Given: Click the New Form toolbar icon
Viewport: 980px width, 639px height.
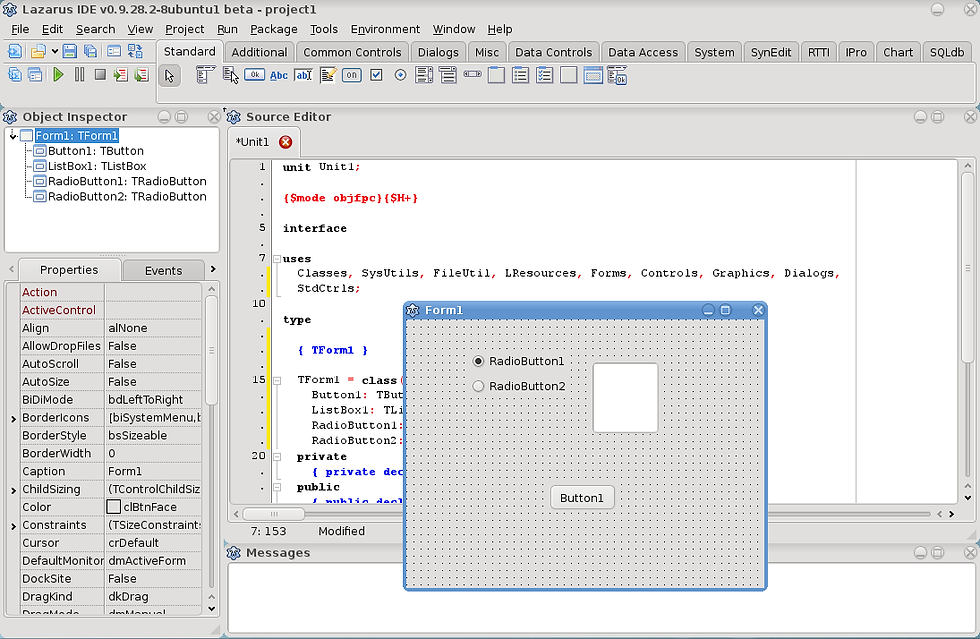Looking at the screenshot, I should tap(114, 51).
